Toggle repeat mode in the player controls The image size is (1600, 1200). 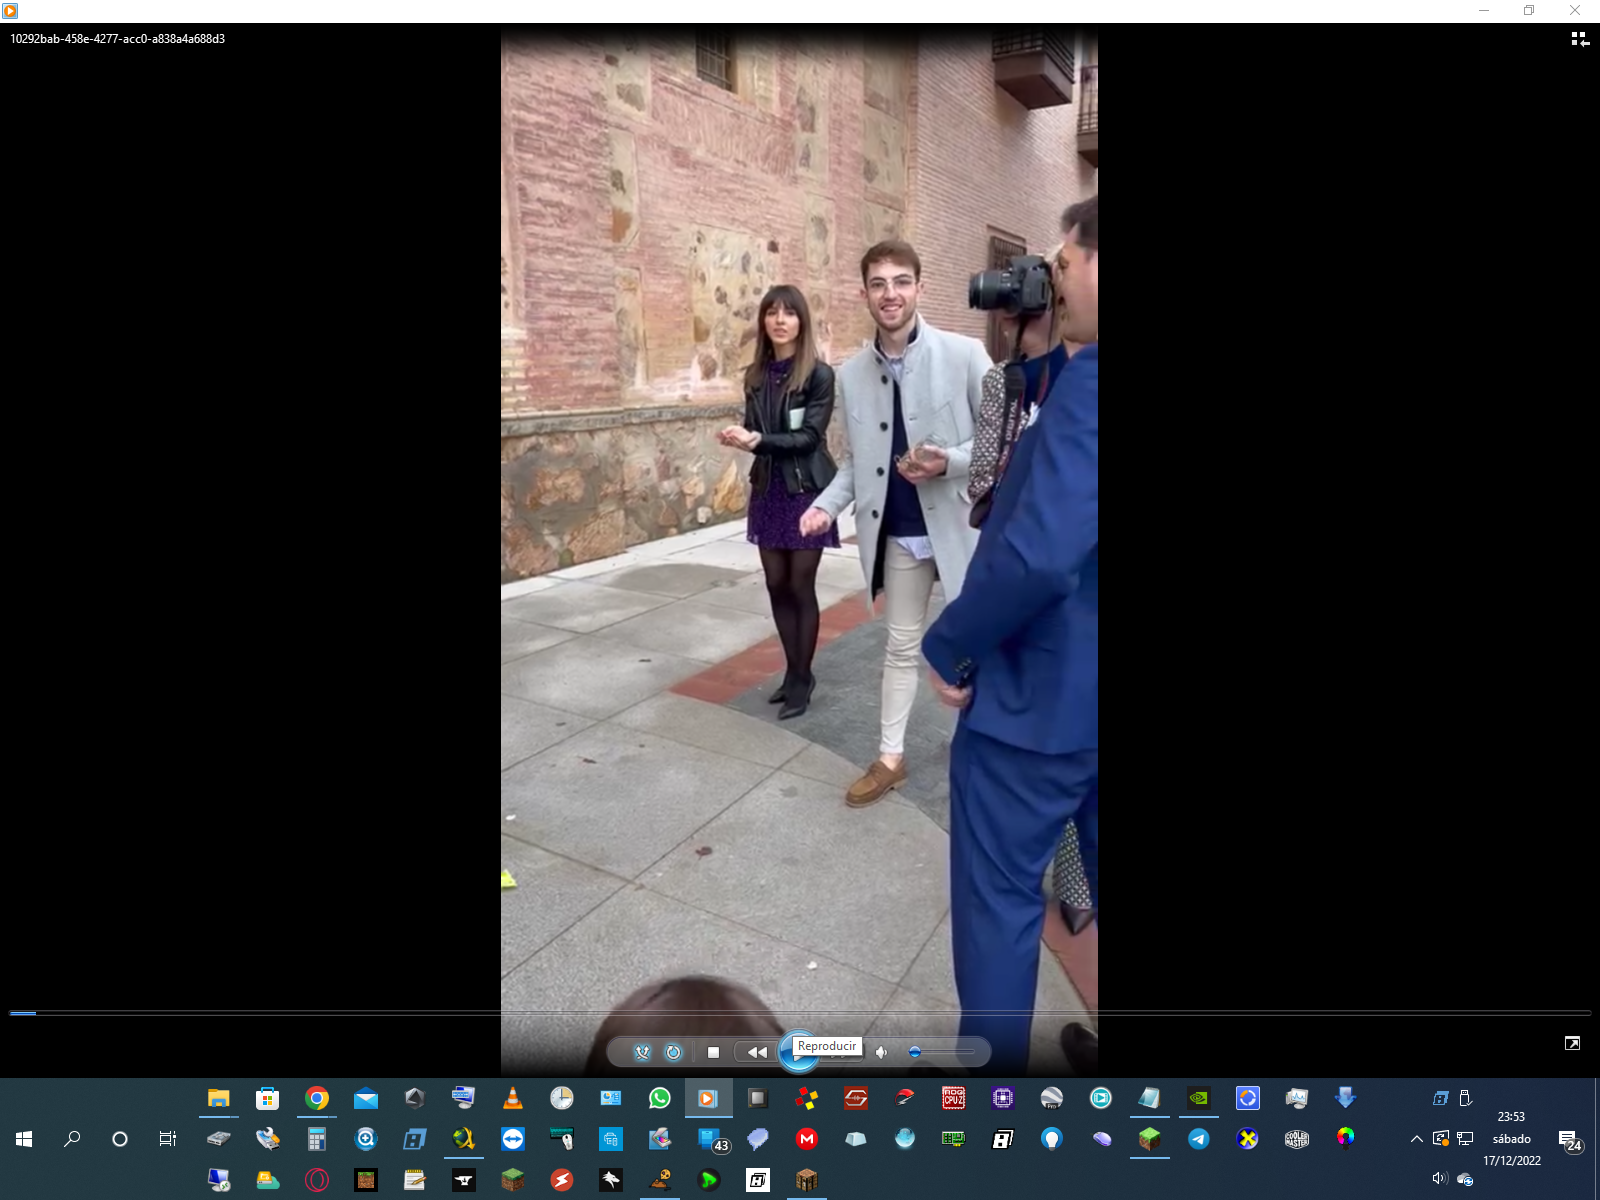click(x=674, y=1052)
